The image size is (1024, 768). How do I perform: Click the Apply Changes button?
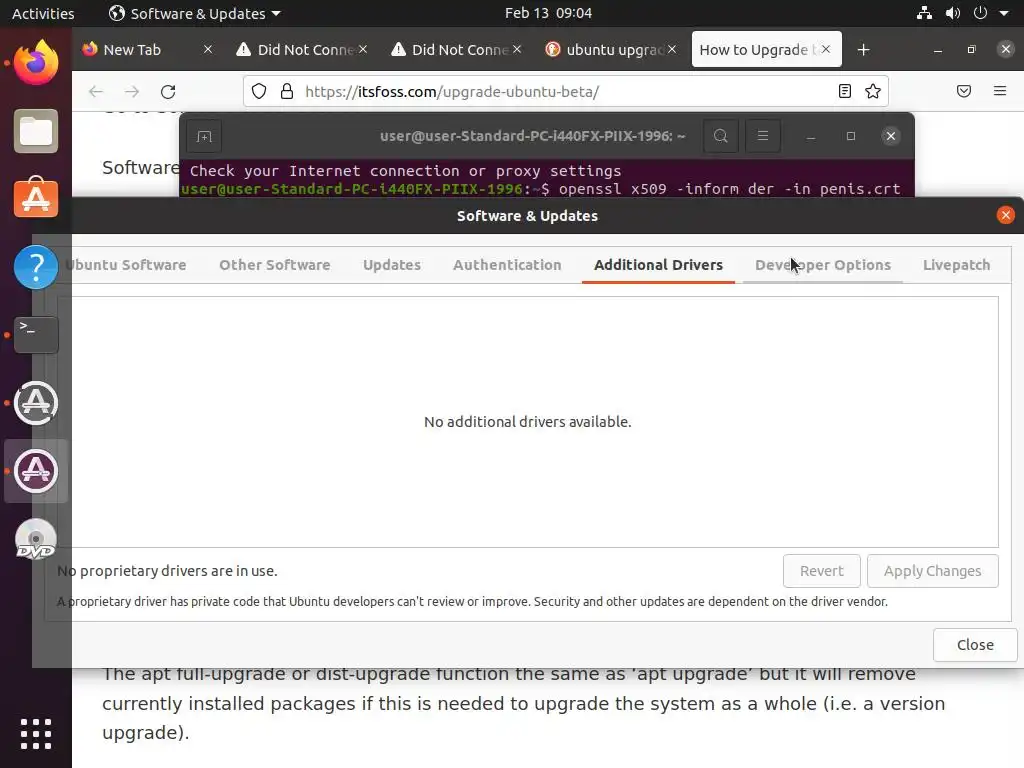point(933,571)
